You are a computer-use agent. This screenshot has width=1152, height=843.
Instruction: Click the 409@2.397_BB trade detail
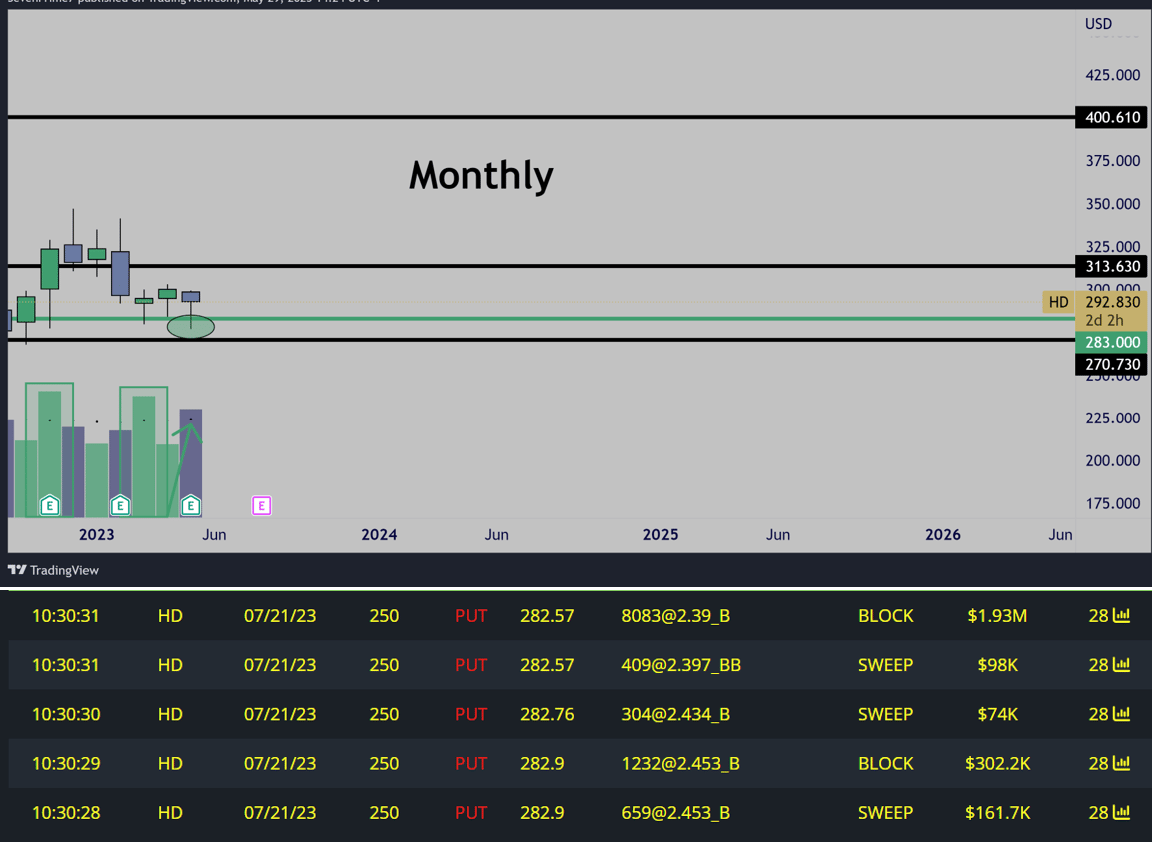681,664
